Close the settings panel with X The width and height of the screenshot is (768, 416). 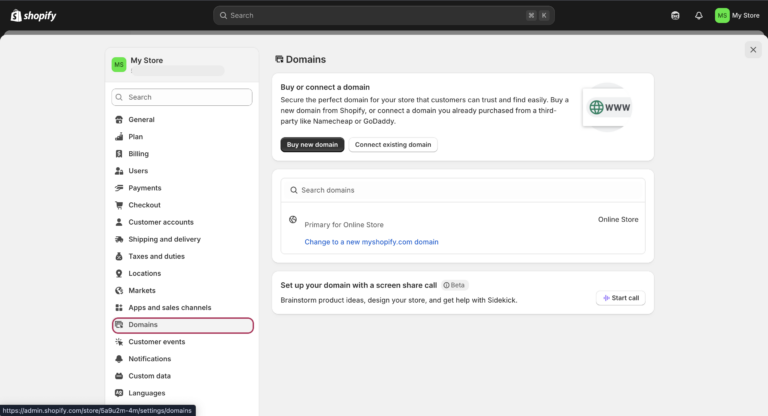[x=752, y=50]
